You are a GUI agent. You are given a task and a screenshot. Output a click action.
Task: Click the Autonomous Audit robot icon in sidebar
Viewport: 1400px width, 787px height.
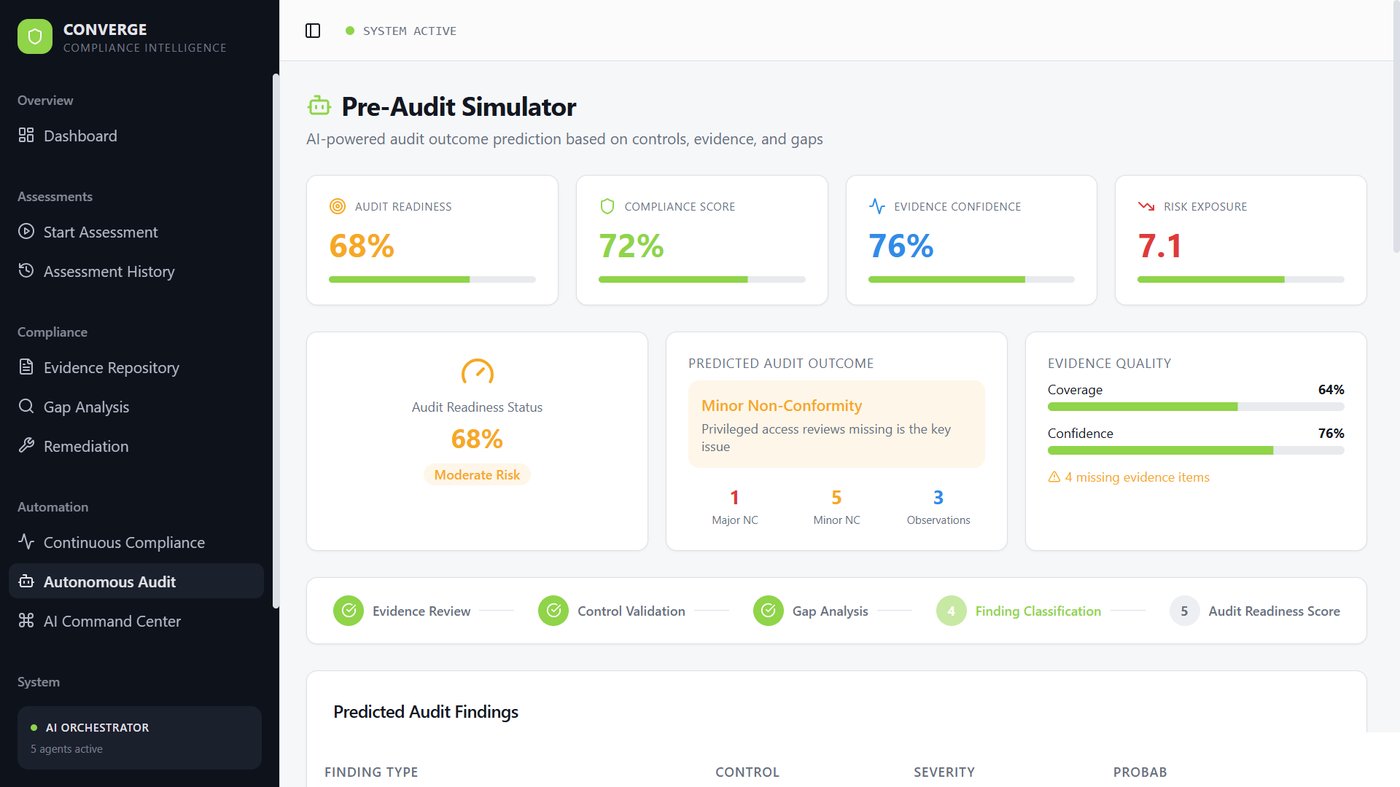(26, 581)
